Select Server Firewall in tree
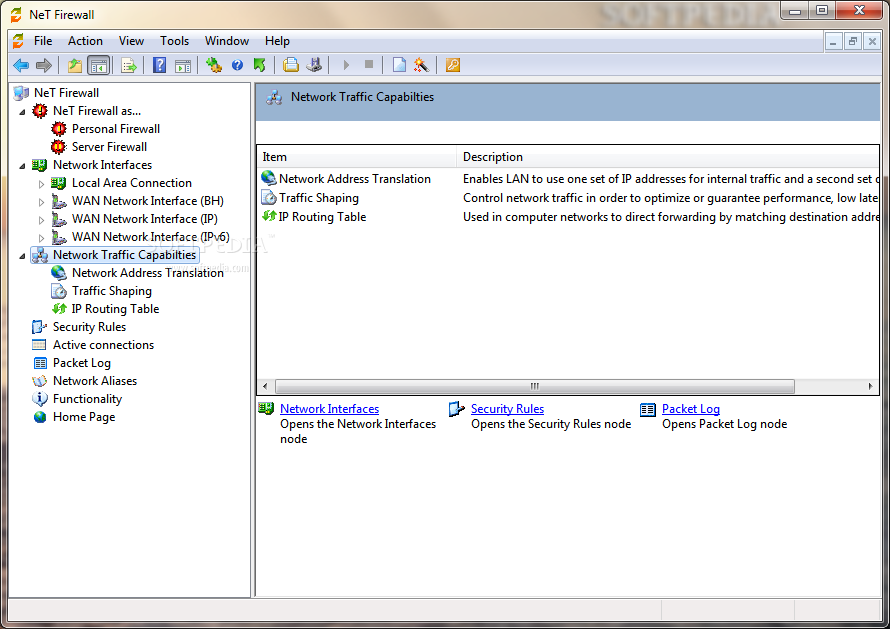 coord(109,147)
